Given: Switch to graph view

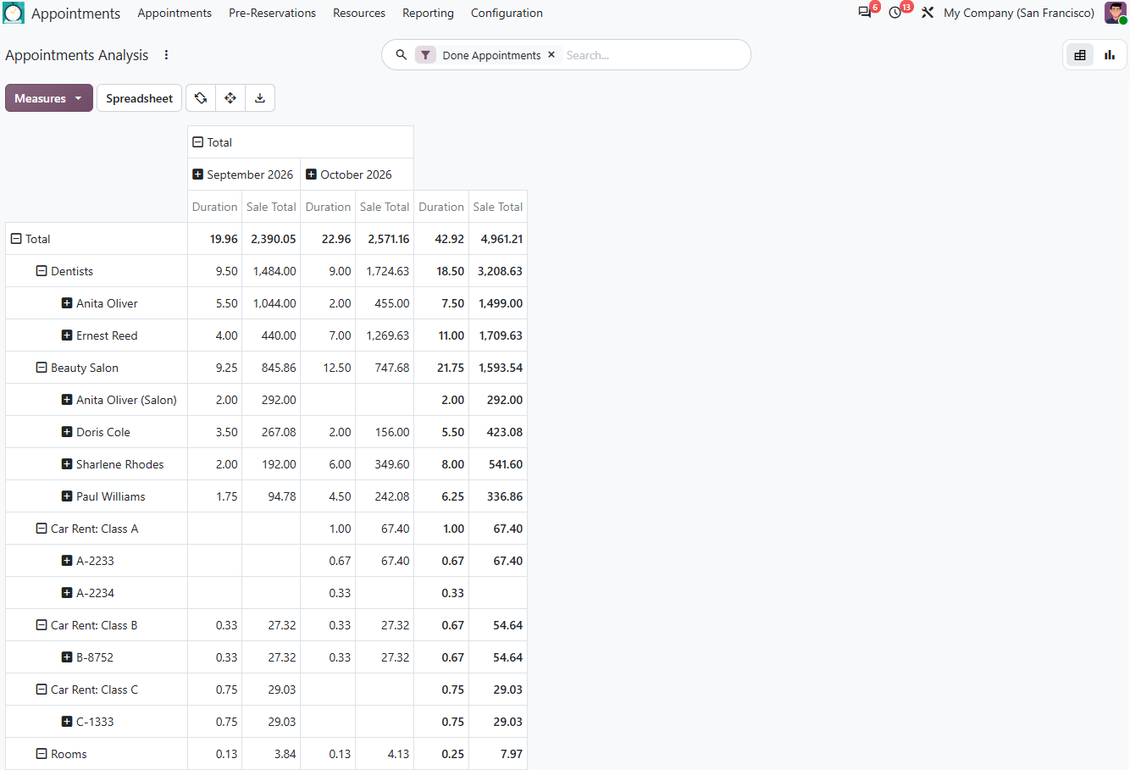Looking at the screenshot, I should tap(1110, 55).
